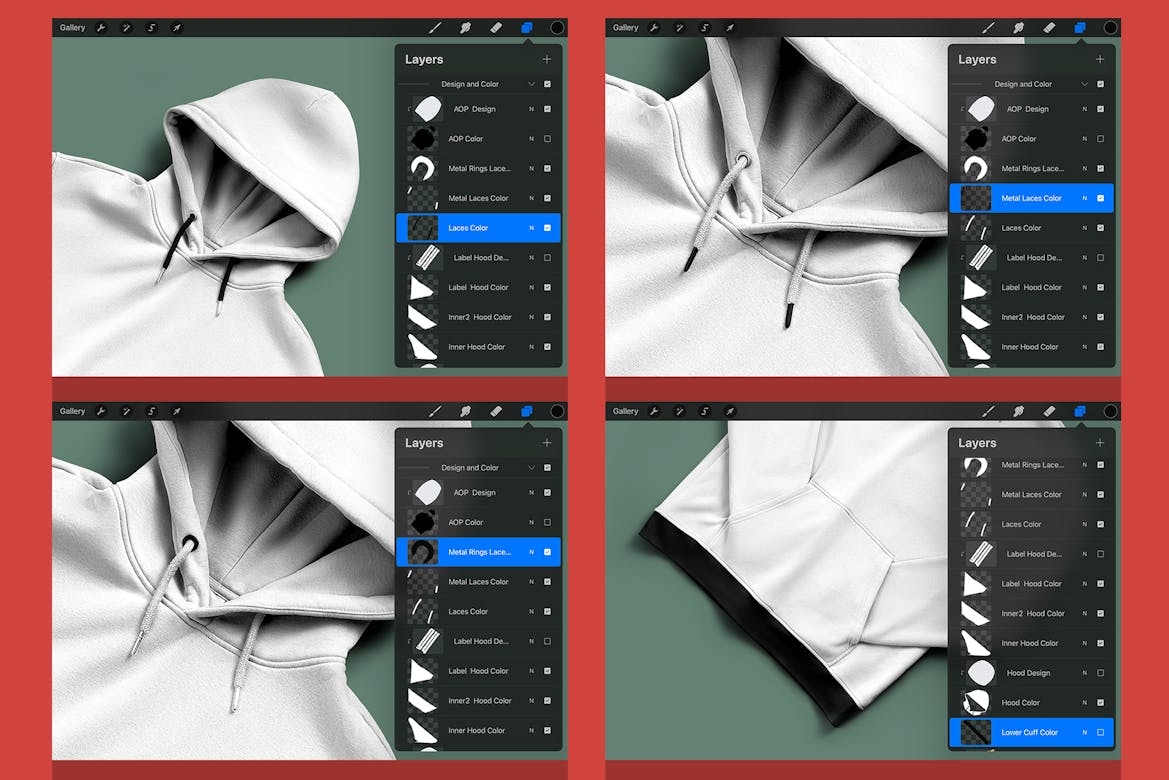
Task: Activate the Eraser tool
Action: 496,27
